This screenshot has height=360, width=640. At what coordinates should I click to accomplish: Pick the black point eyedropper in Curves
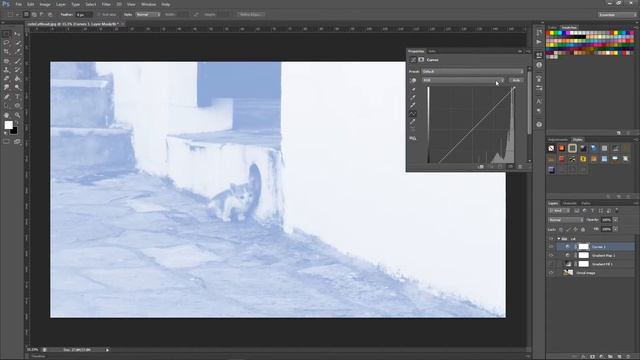click(x=413, y=89)
